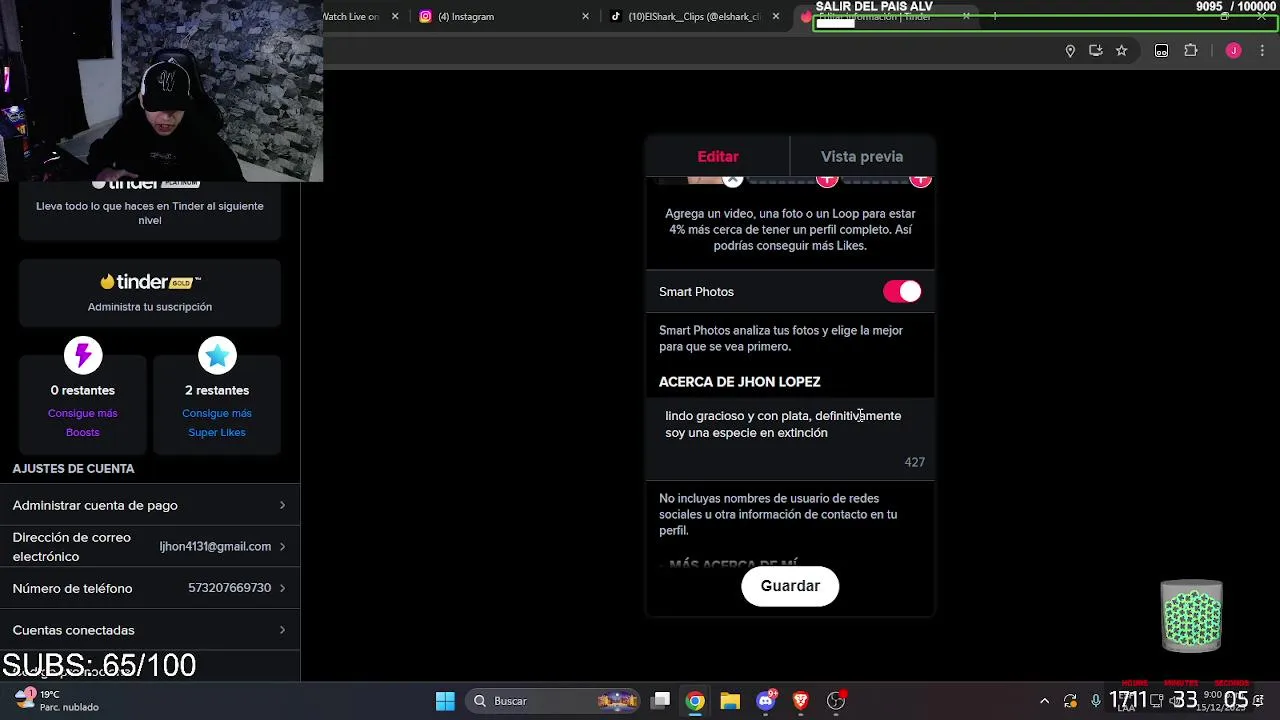
Task: Click Consigue más Super Likes link
Action: [217, 422]
